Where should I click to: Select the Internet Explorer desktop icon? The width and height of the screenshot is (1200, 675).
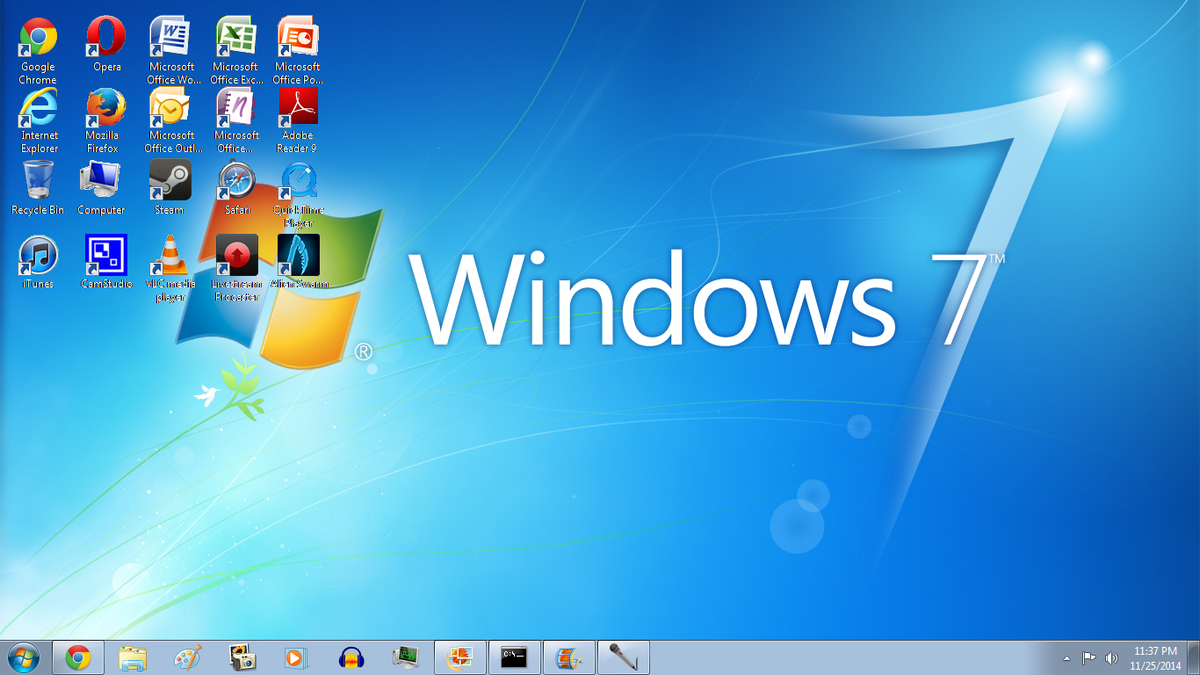[39, 120]
